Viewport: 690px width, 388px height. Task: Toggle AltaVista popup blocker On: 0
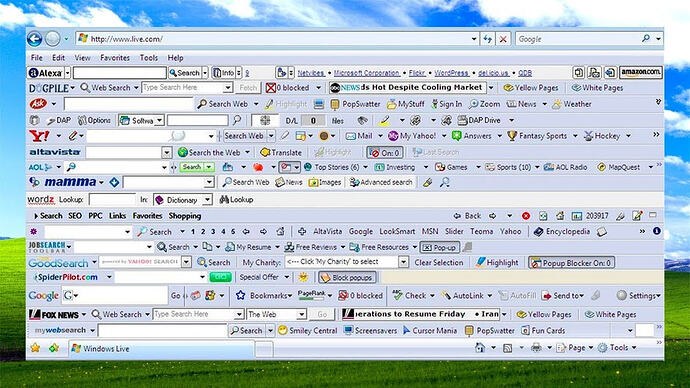385,153
